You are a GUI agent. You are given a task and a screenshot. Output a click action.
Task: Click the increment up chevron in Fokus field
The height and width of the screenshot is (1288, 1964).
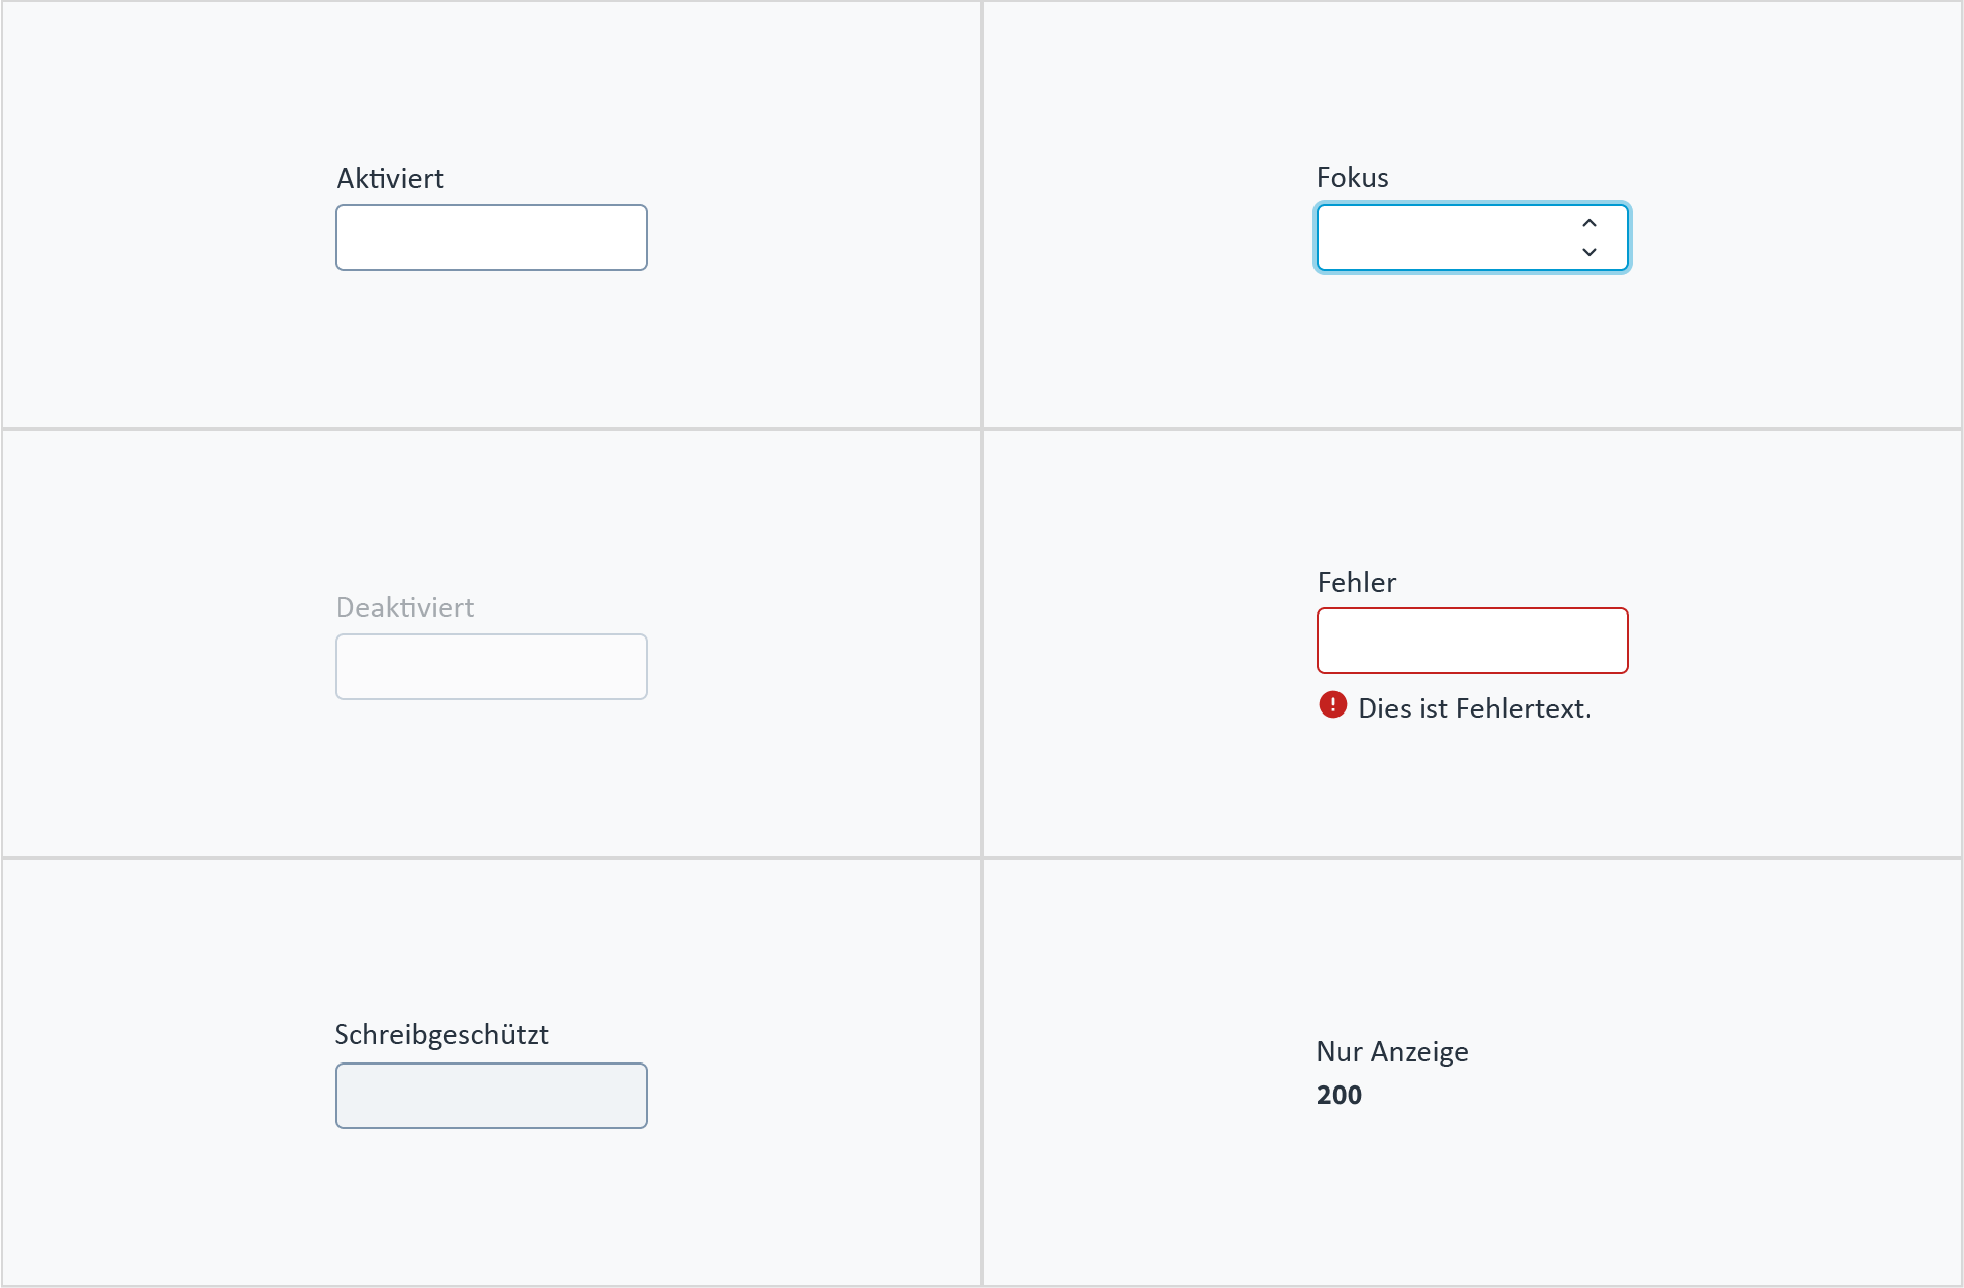point(1589,223)
